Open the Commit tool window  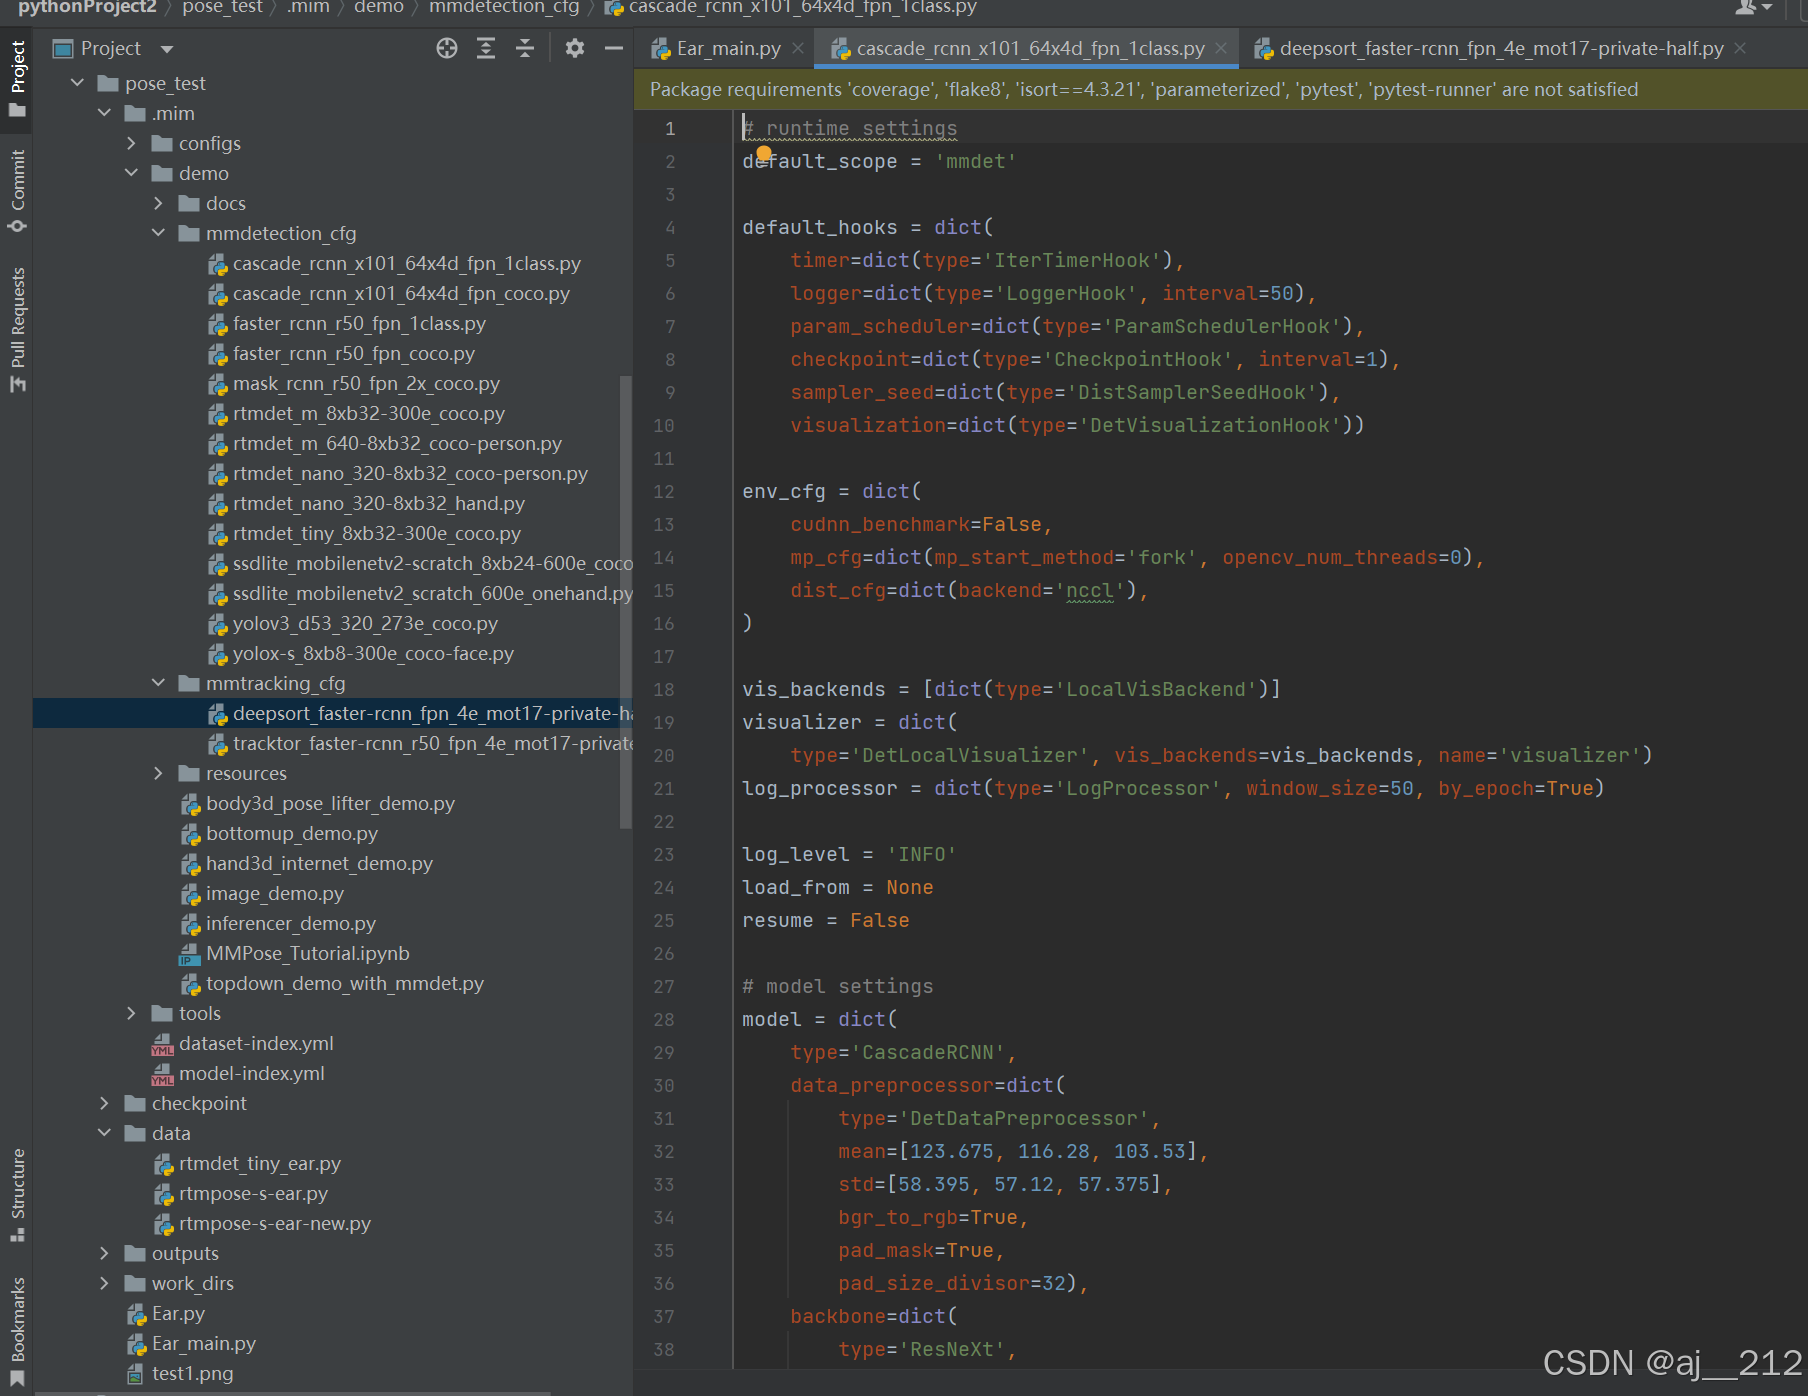click(x=17, y=190)
